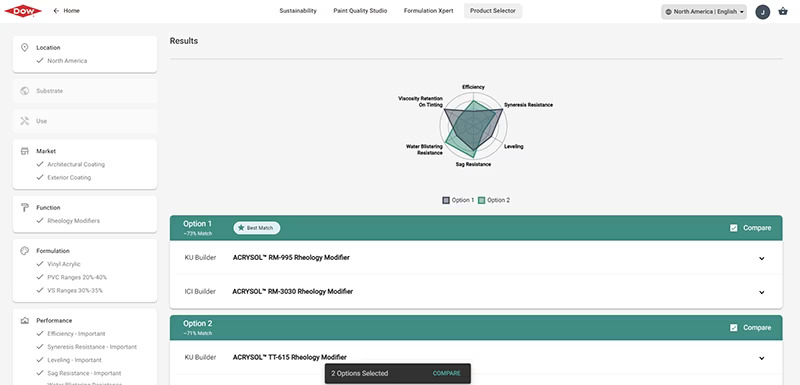This screenshot has width=800, height=385.
Task: Uncheck Compare for Option 2
Action: click(x=734, y=327)
